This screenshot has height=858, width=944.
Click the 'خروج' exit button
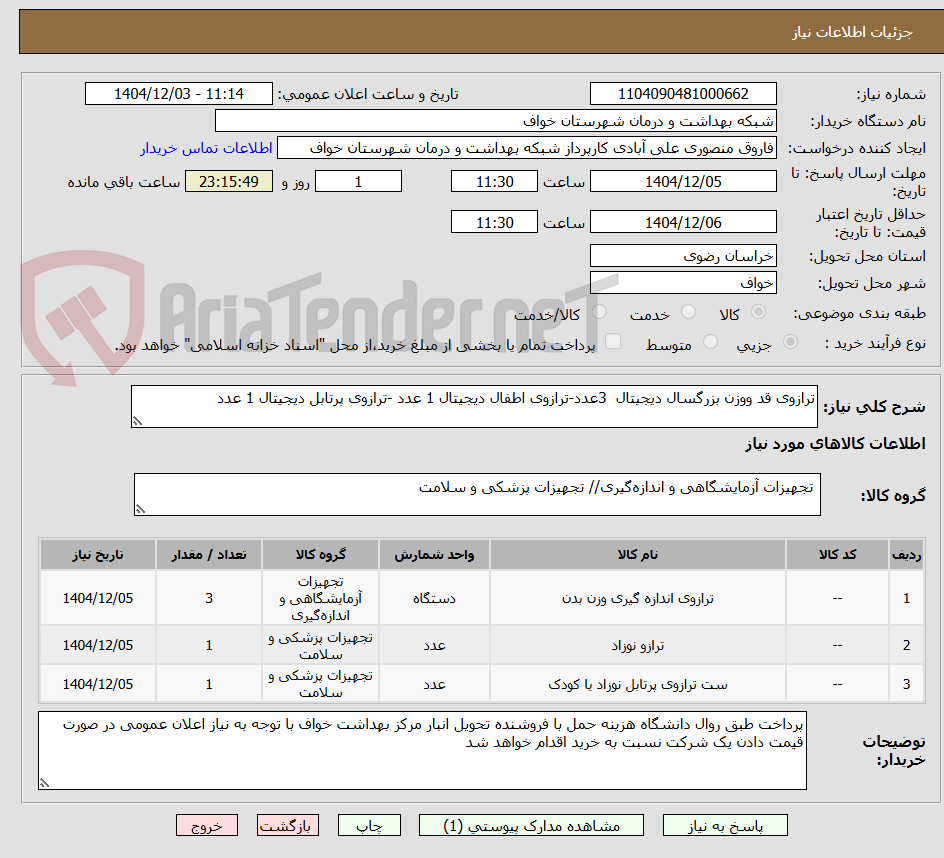click(206, 825)
